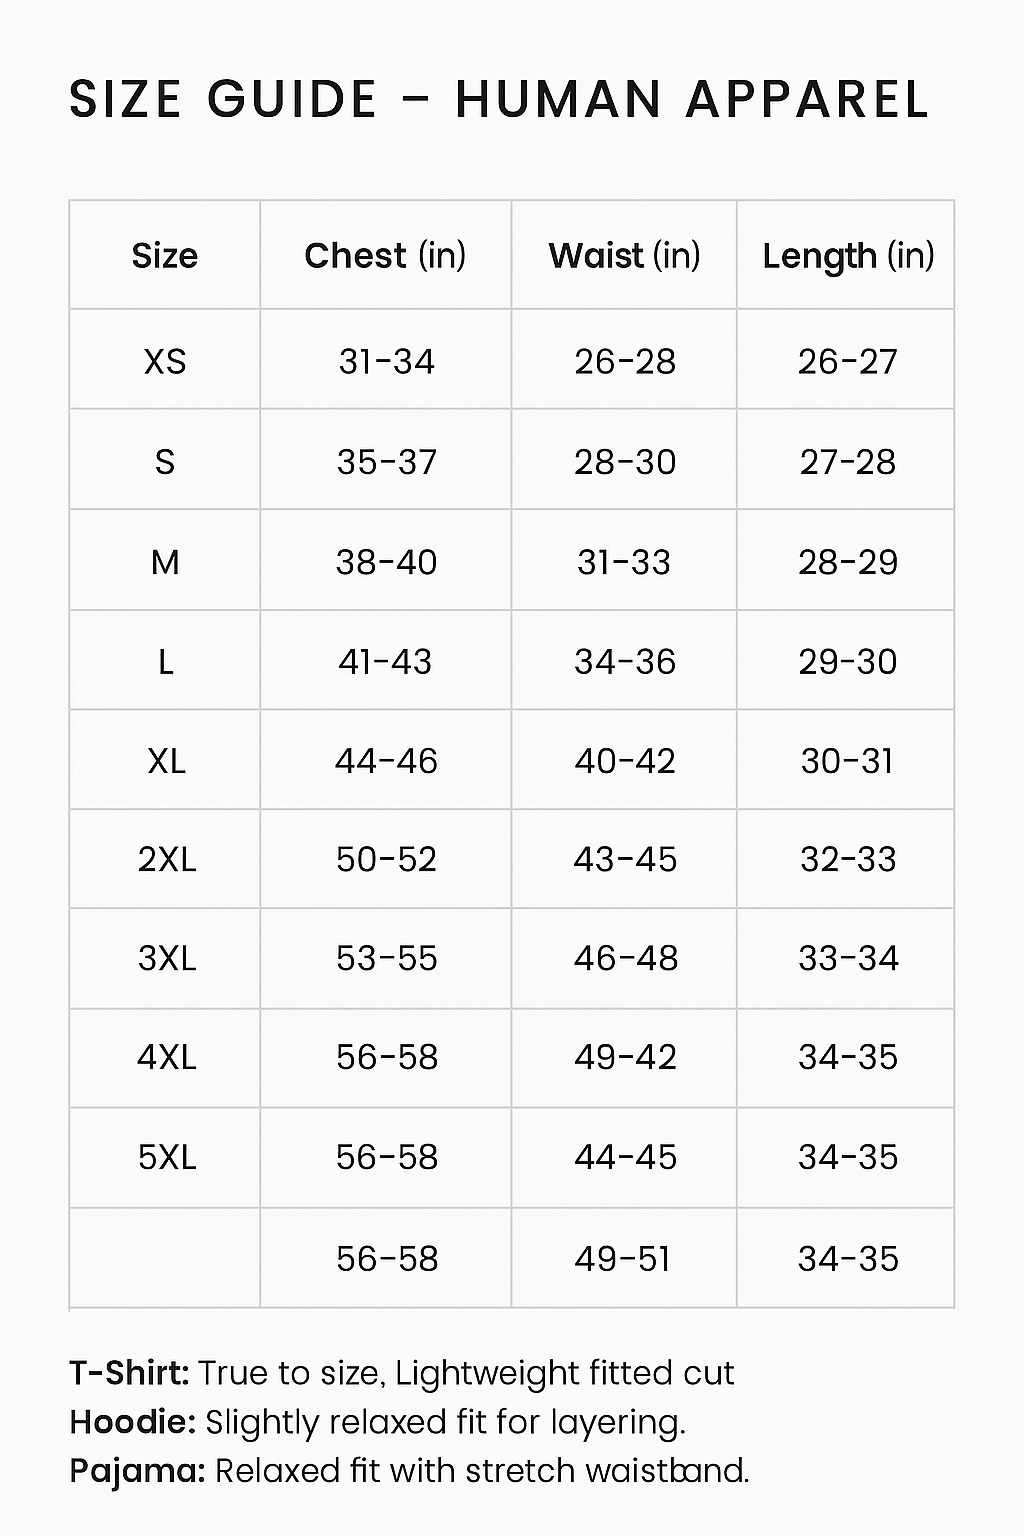Viewport: 1024px width, 1536px height.
Task: Select chest value 44-46 in XL row
Action: pos(386,761)
